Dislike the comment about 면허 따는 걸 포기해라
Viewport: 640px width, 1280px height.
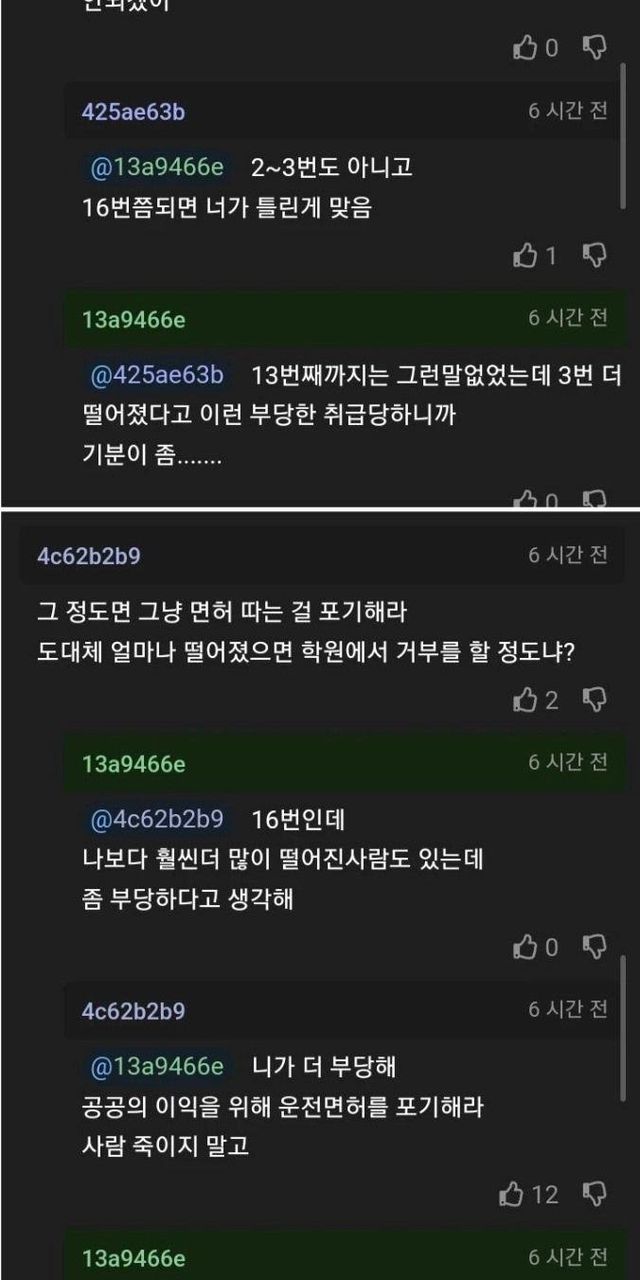pyautogui.click(x=595, y=700)
